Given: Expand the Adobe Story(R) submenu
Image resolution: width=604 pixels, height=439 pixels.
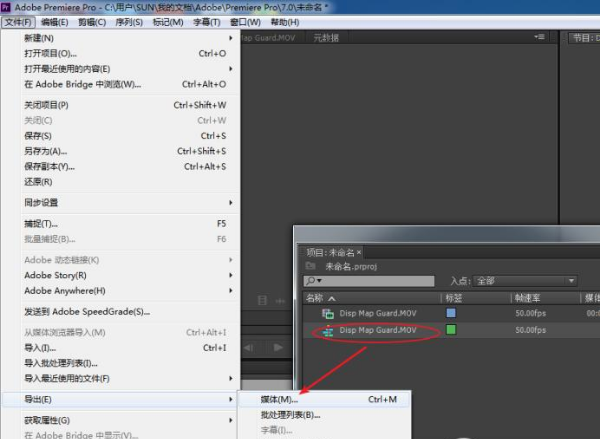Looking at the screenshot, I should pyautogui.click(x=121, y=275).
